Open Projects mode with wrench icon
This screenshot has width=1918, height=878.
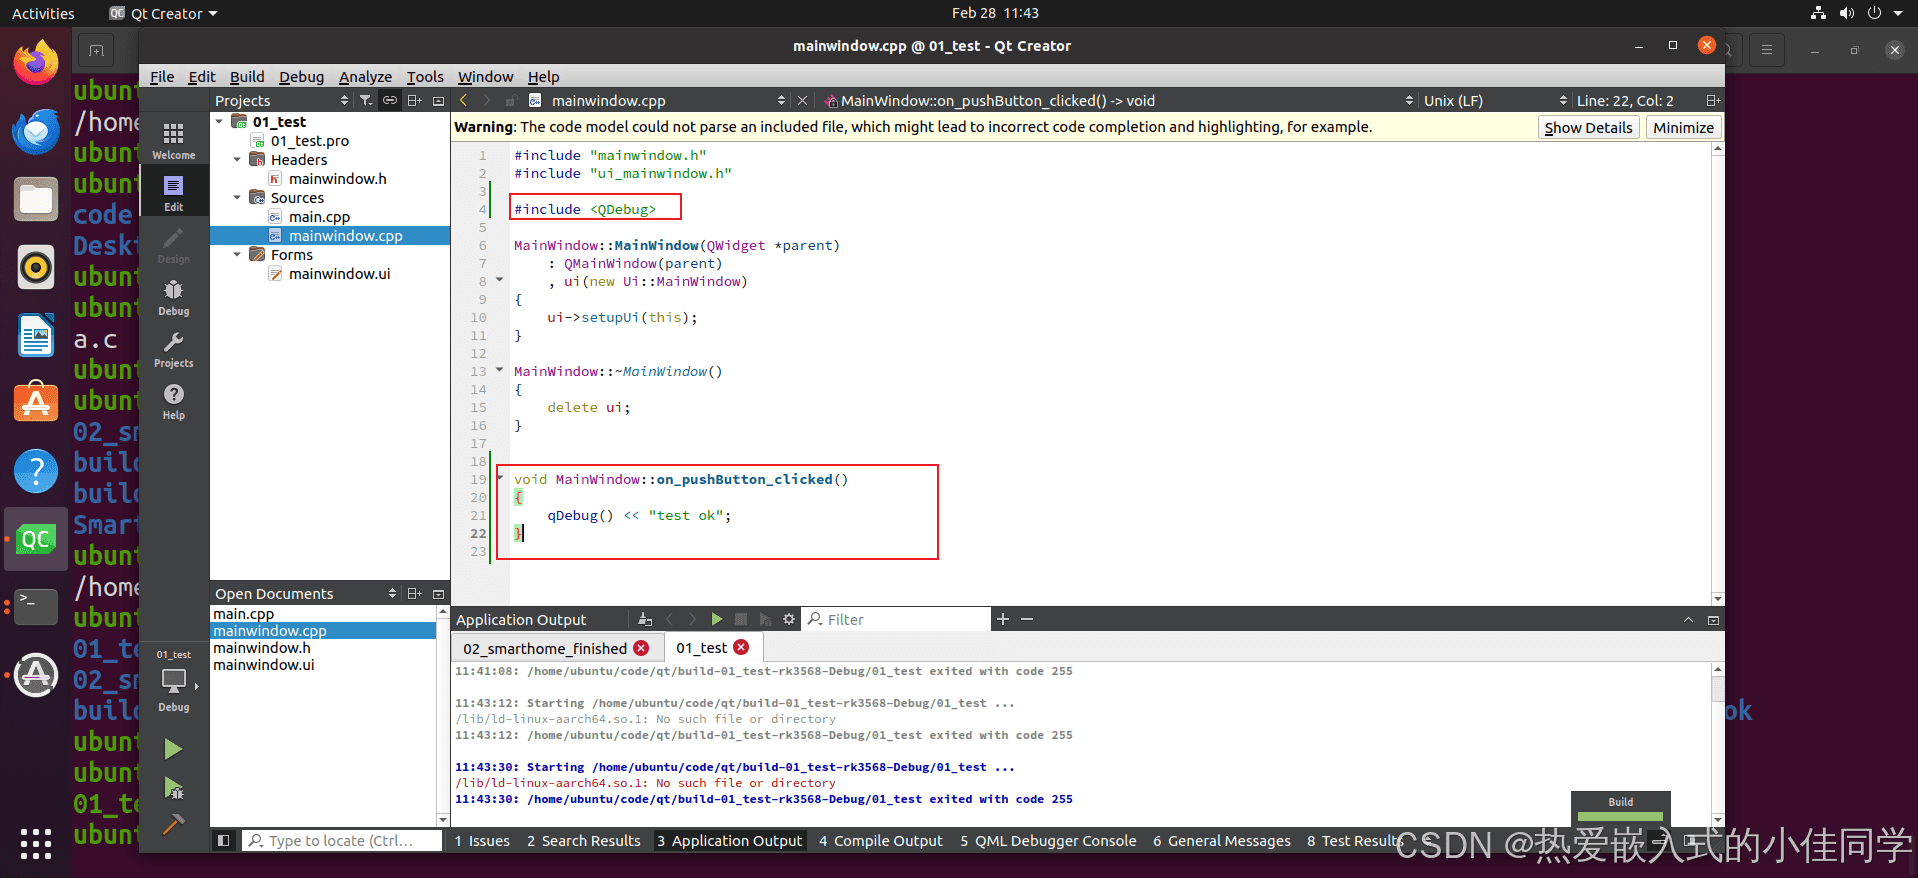pos(173,348)
